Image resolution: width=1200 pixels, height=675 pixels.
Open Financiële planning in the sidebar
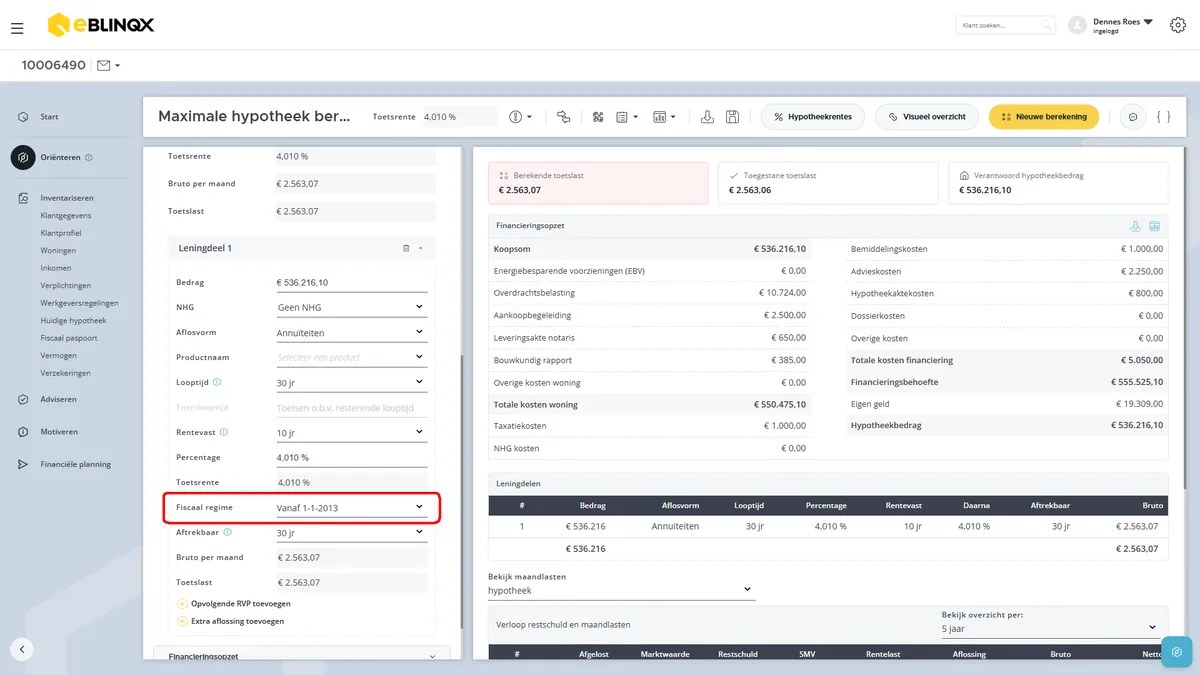(x=75, y=464)
